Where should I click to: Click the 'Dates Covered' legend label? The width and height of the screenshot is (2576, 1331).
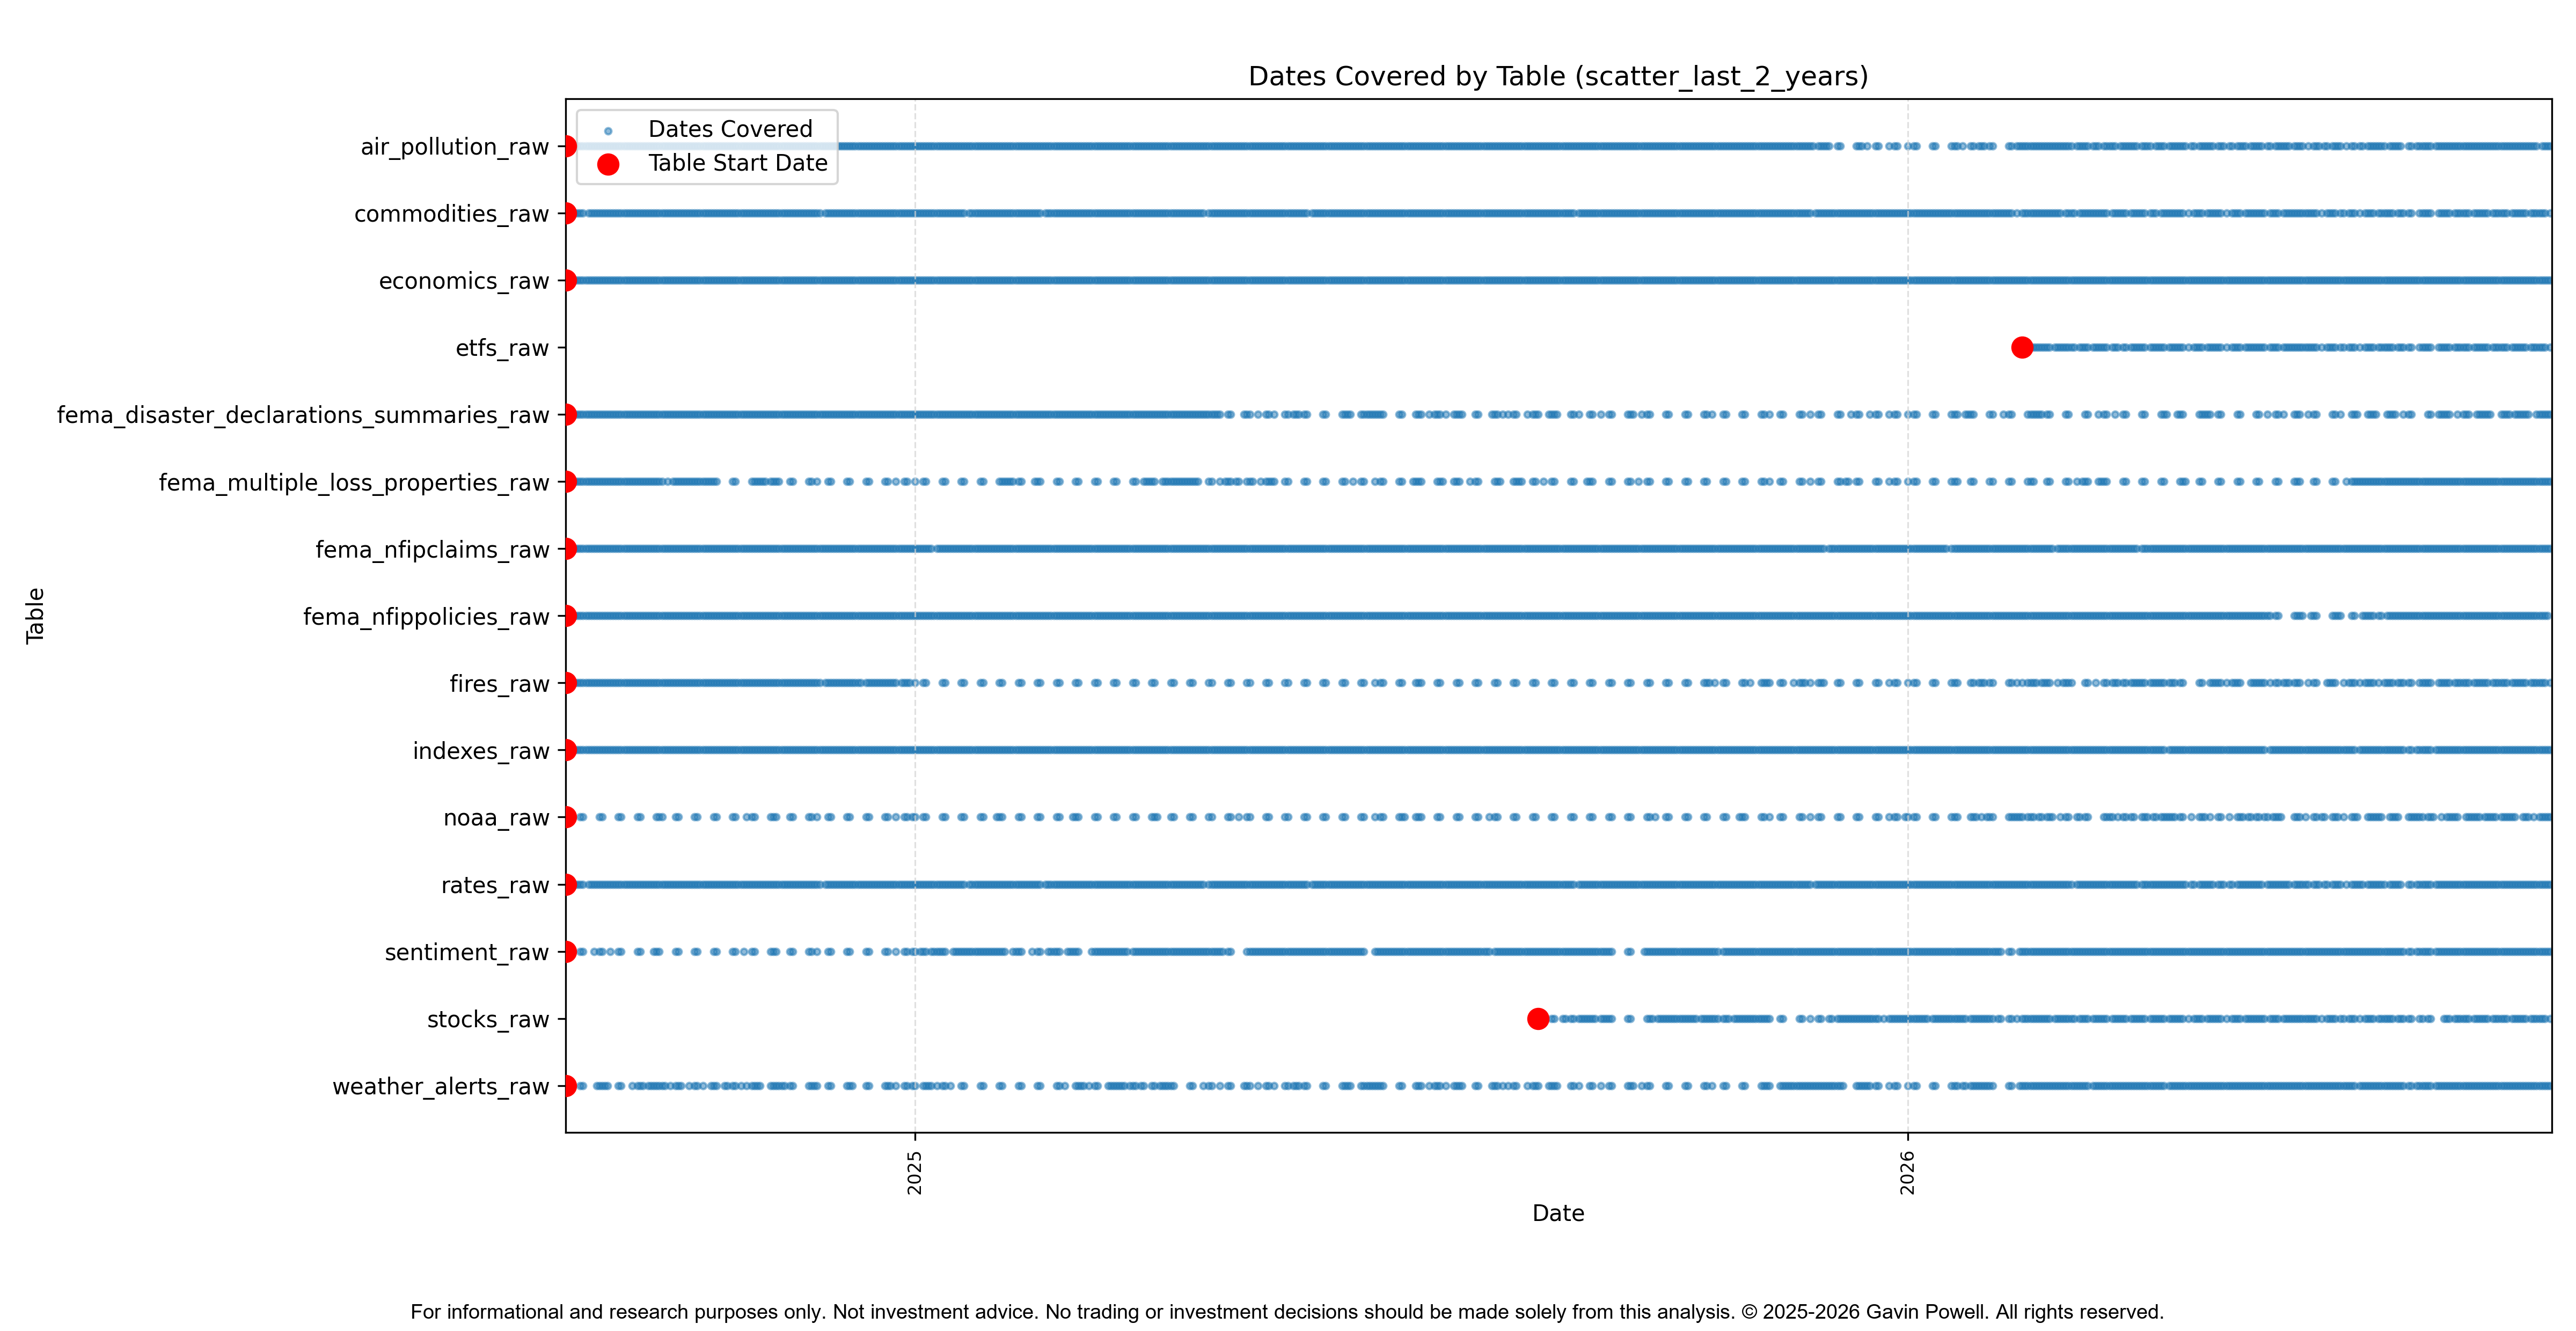coord(730,129)
